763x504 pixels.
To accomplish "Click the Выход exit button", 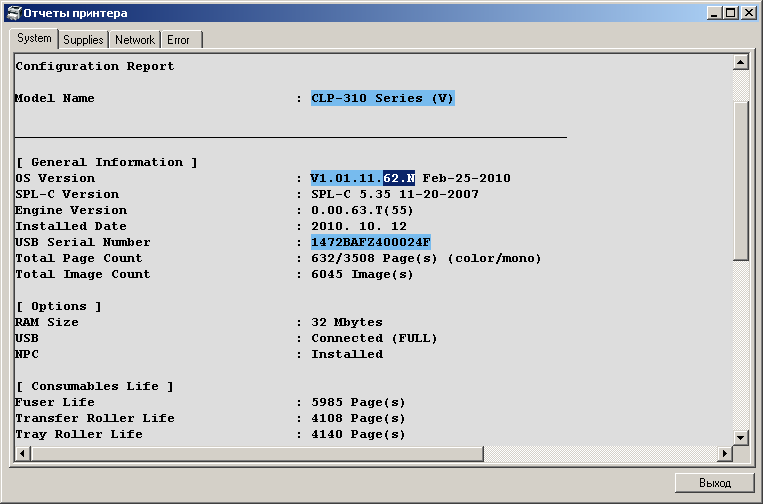I will point(715,483).
